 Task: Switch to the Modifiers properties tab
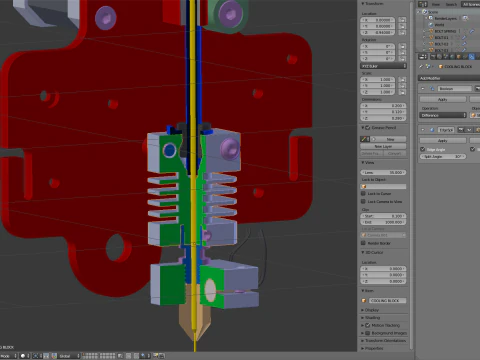[471, 57]
